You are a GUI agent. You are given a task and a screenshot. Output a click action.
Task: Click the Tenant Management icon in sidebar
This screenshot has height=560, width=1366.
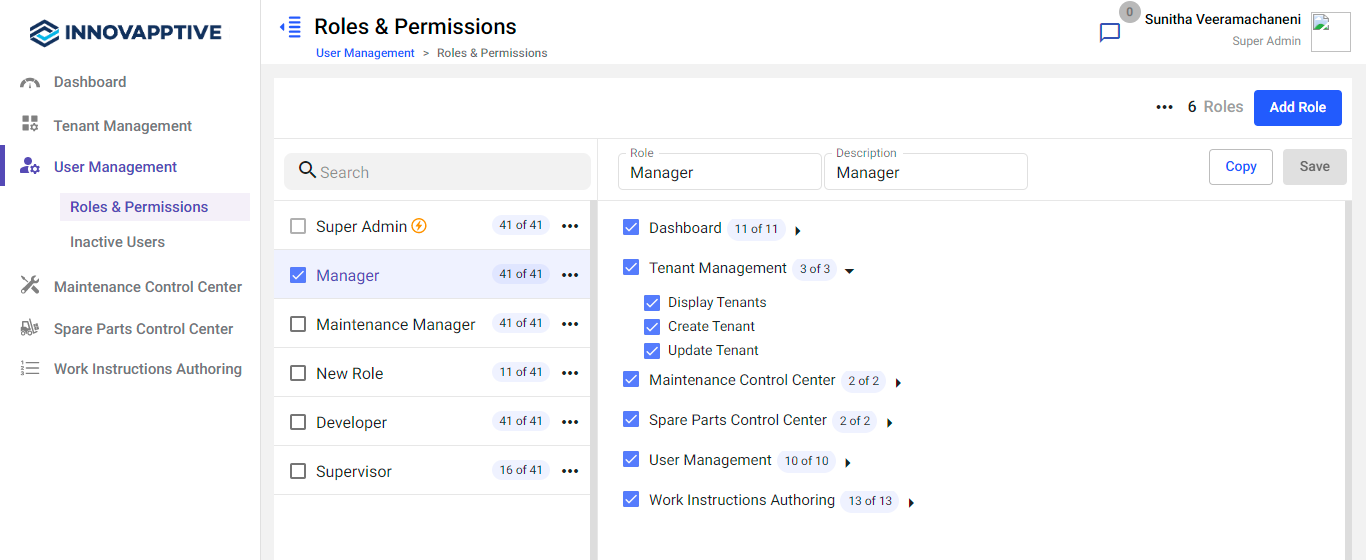pos(30,125)
